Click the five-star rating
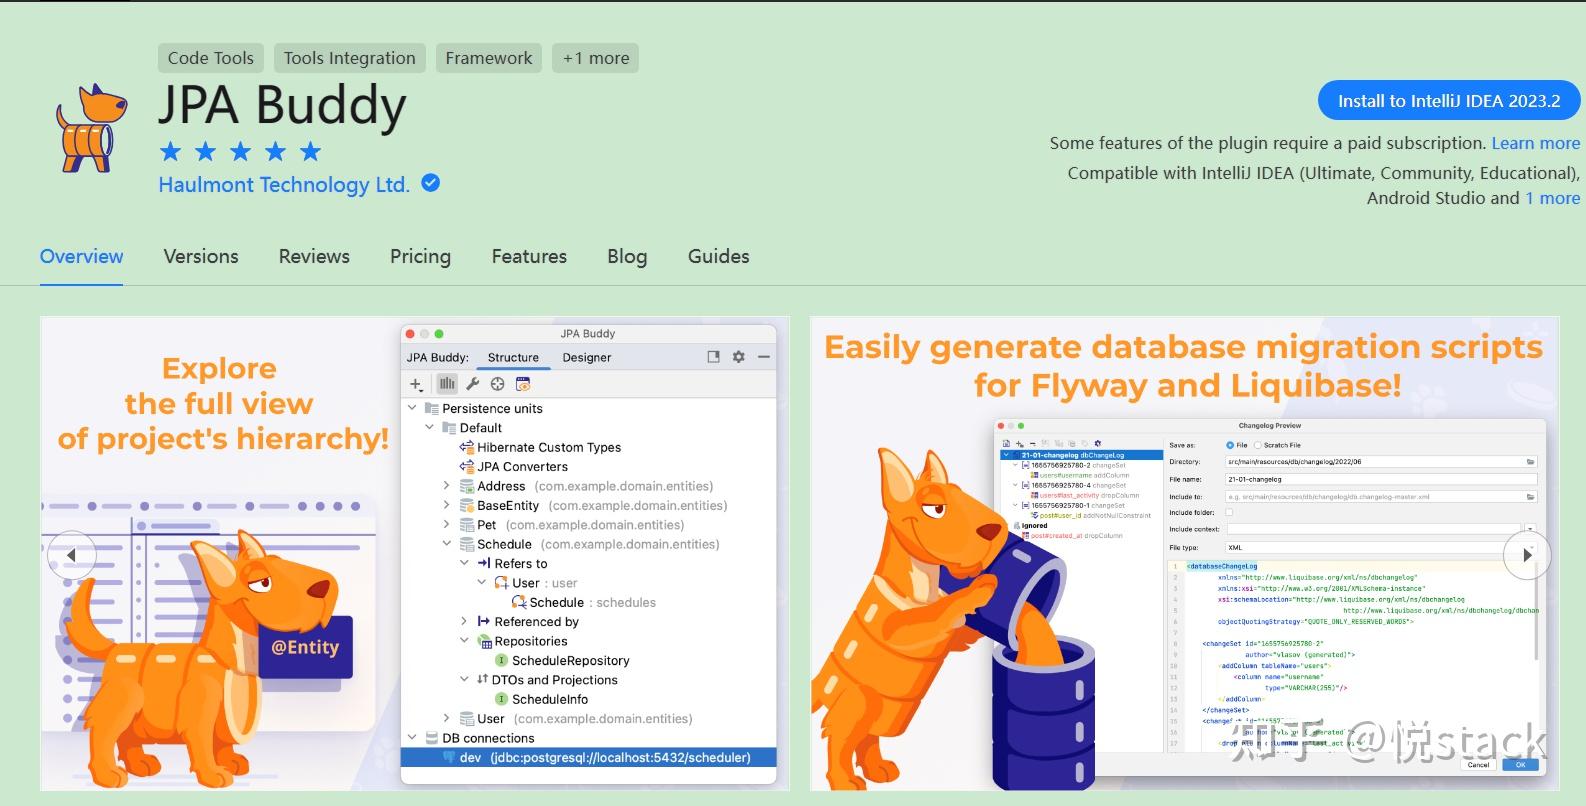This screenshot has height=806, width=1586. (x=240, y=152)
